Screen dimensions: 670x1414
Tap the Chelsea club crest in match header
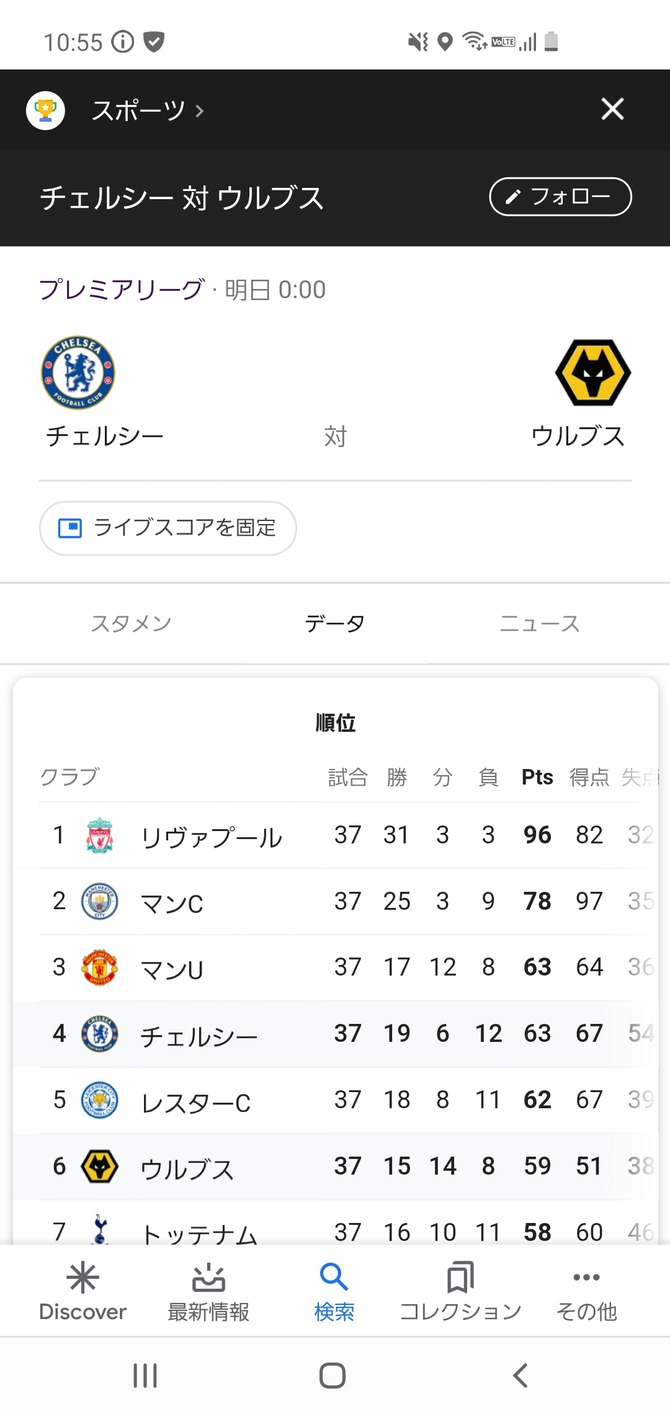[78, 373]
